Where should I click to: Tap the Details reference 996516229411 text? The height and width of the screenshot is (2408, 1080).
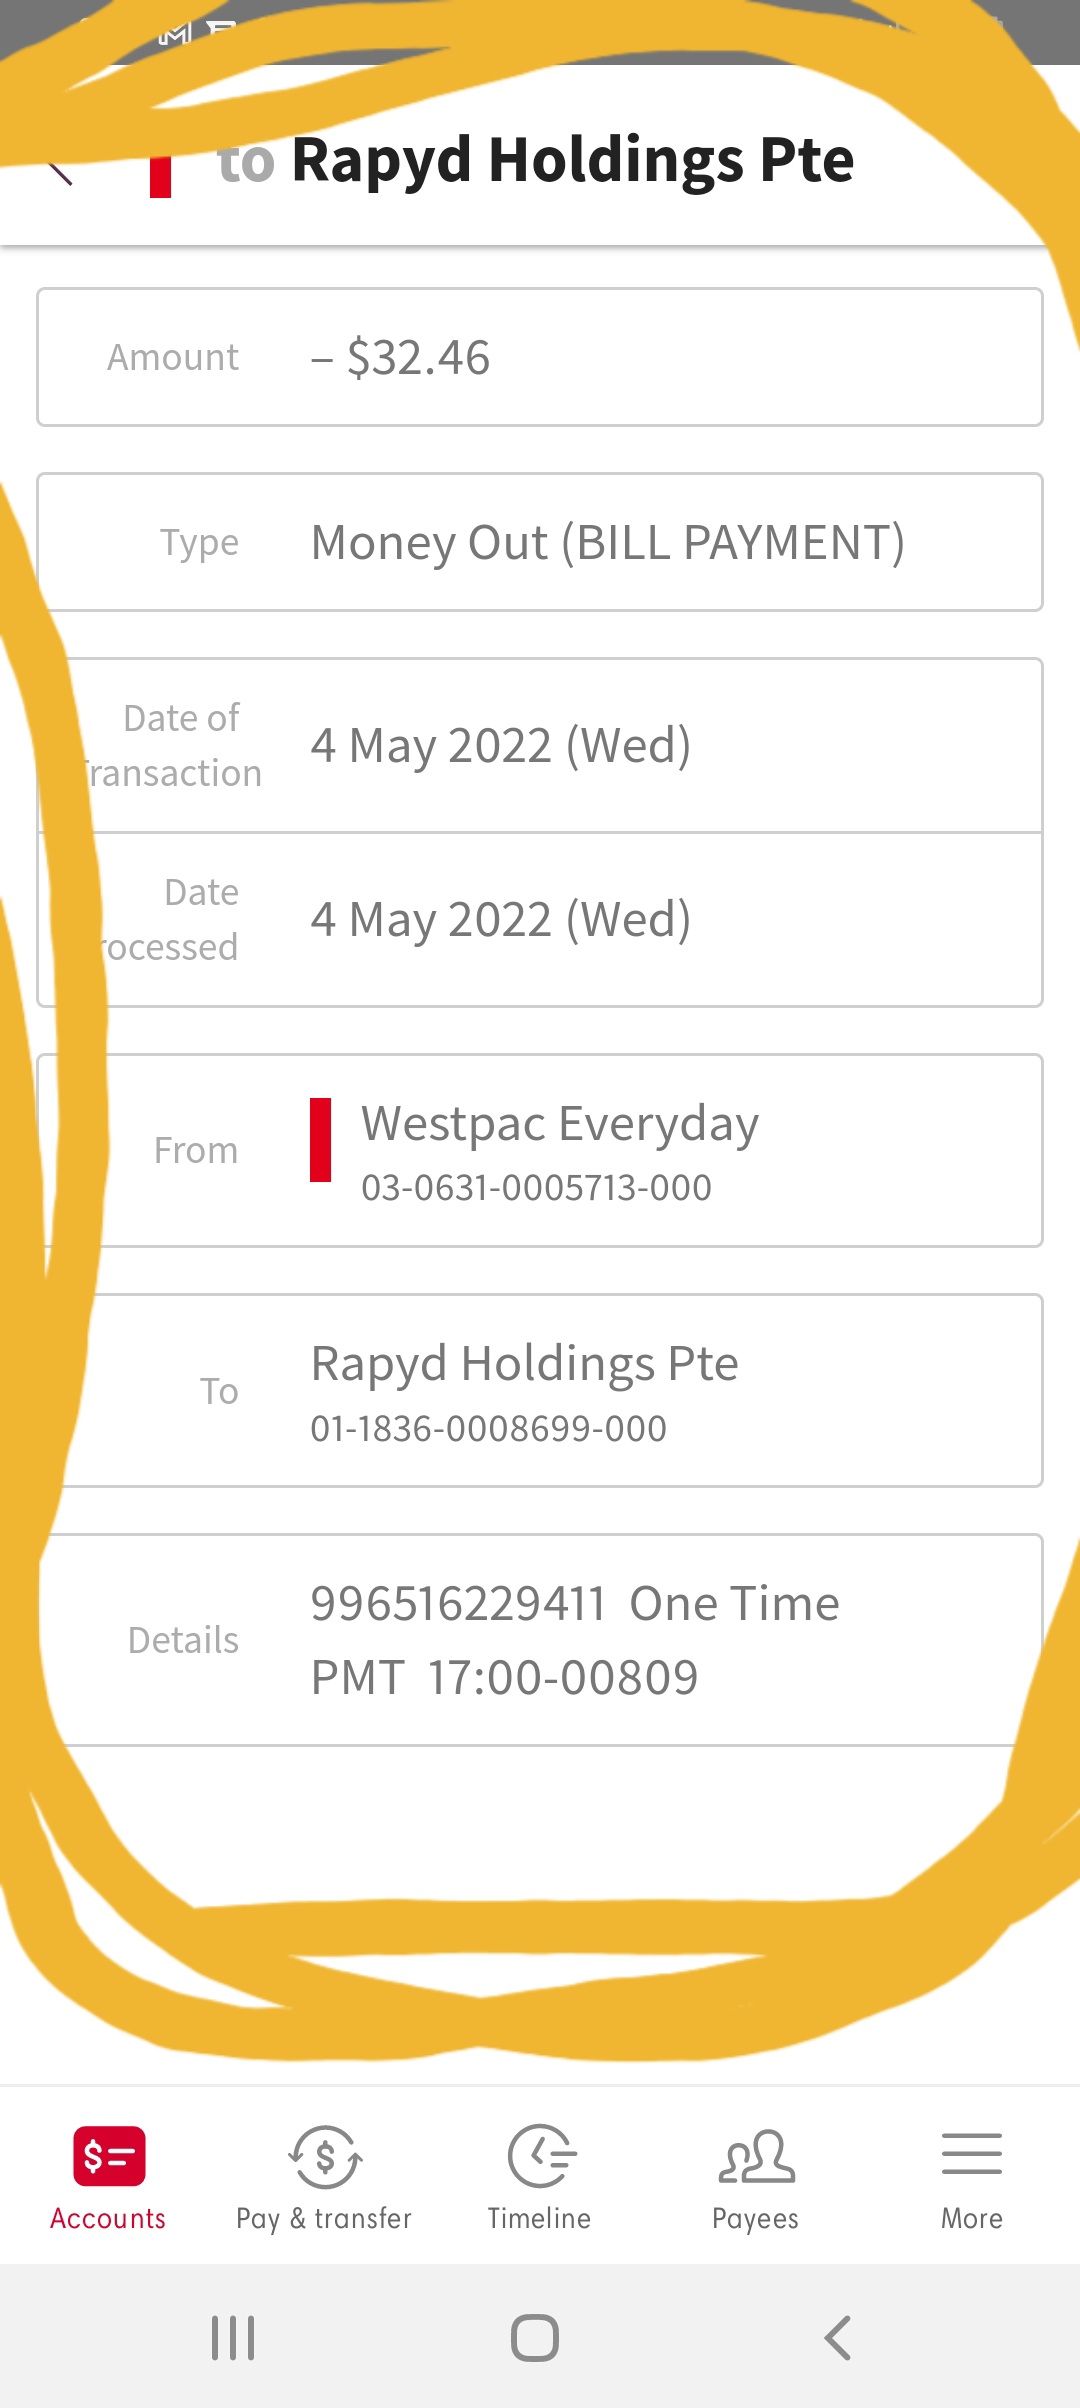pyautogui.click(x=458, y=1604)
